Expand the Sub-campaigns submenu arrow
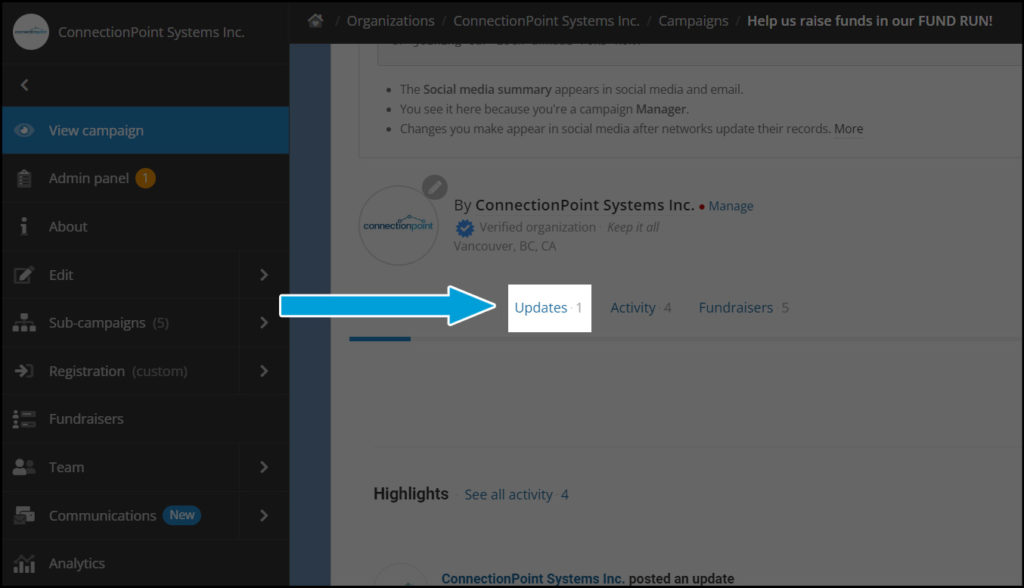The image size is (1024, 588). coord(264,323)
